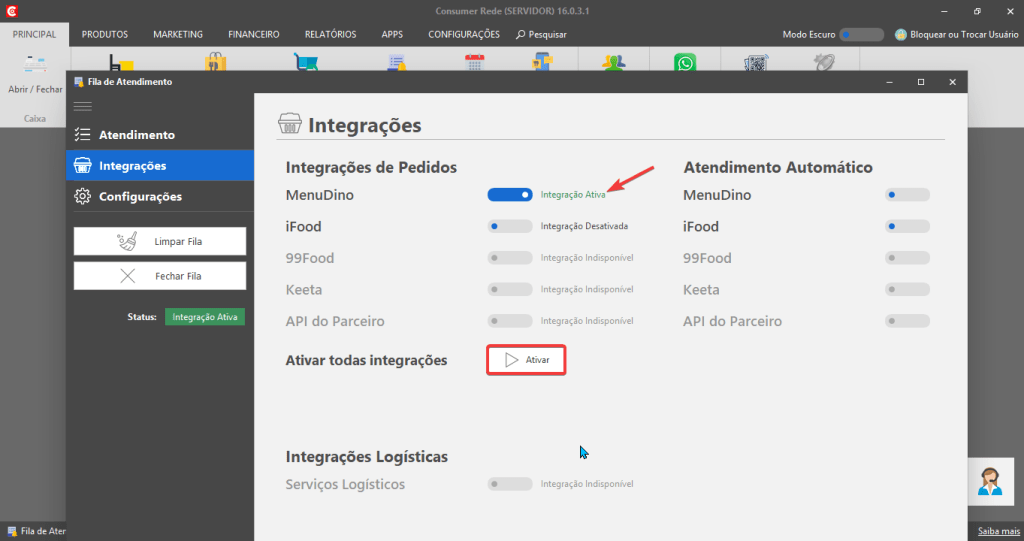This screenshot has width=1024, height=541.
Task: Switch on Modo Escuro toggle
Action: coord(861,35)
